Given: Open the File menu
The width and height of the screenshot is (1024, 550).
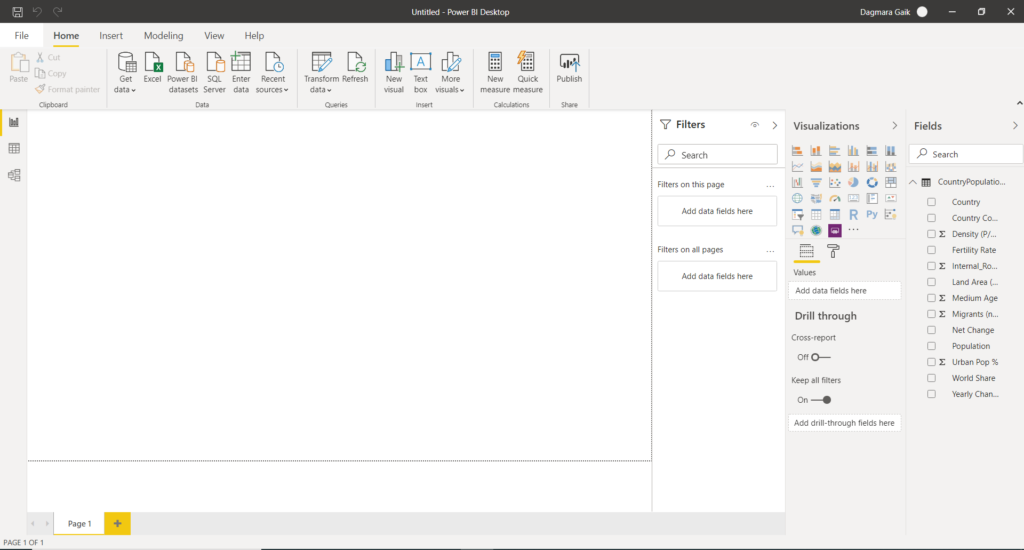Looking at the screenshot, I should [22, 35].
